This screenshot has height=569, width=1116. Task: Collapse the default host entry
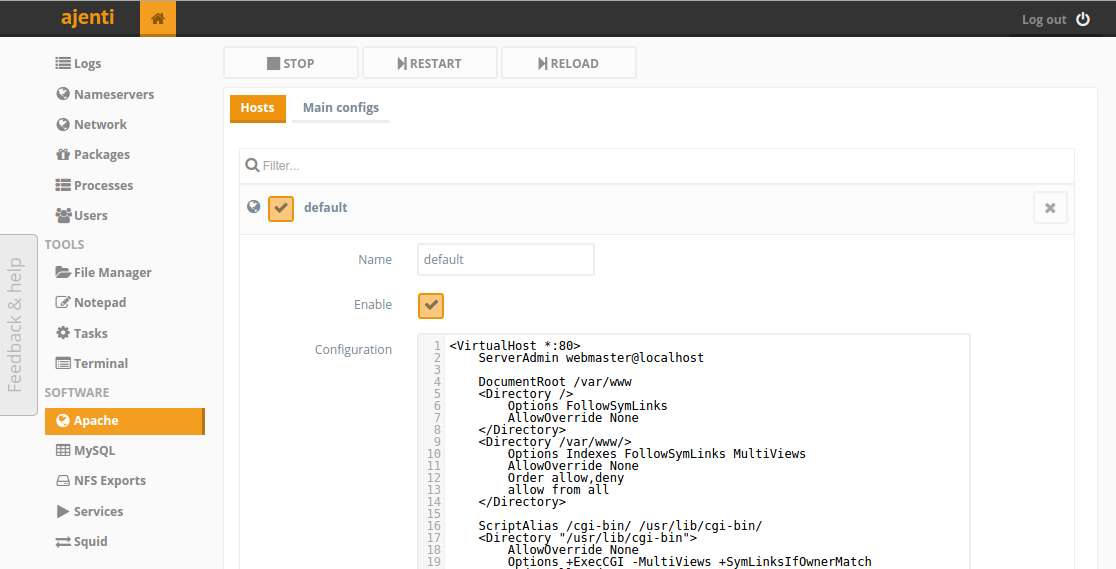(325, 208)
